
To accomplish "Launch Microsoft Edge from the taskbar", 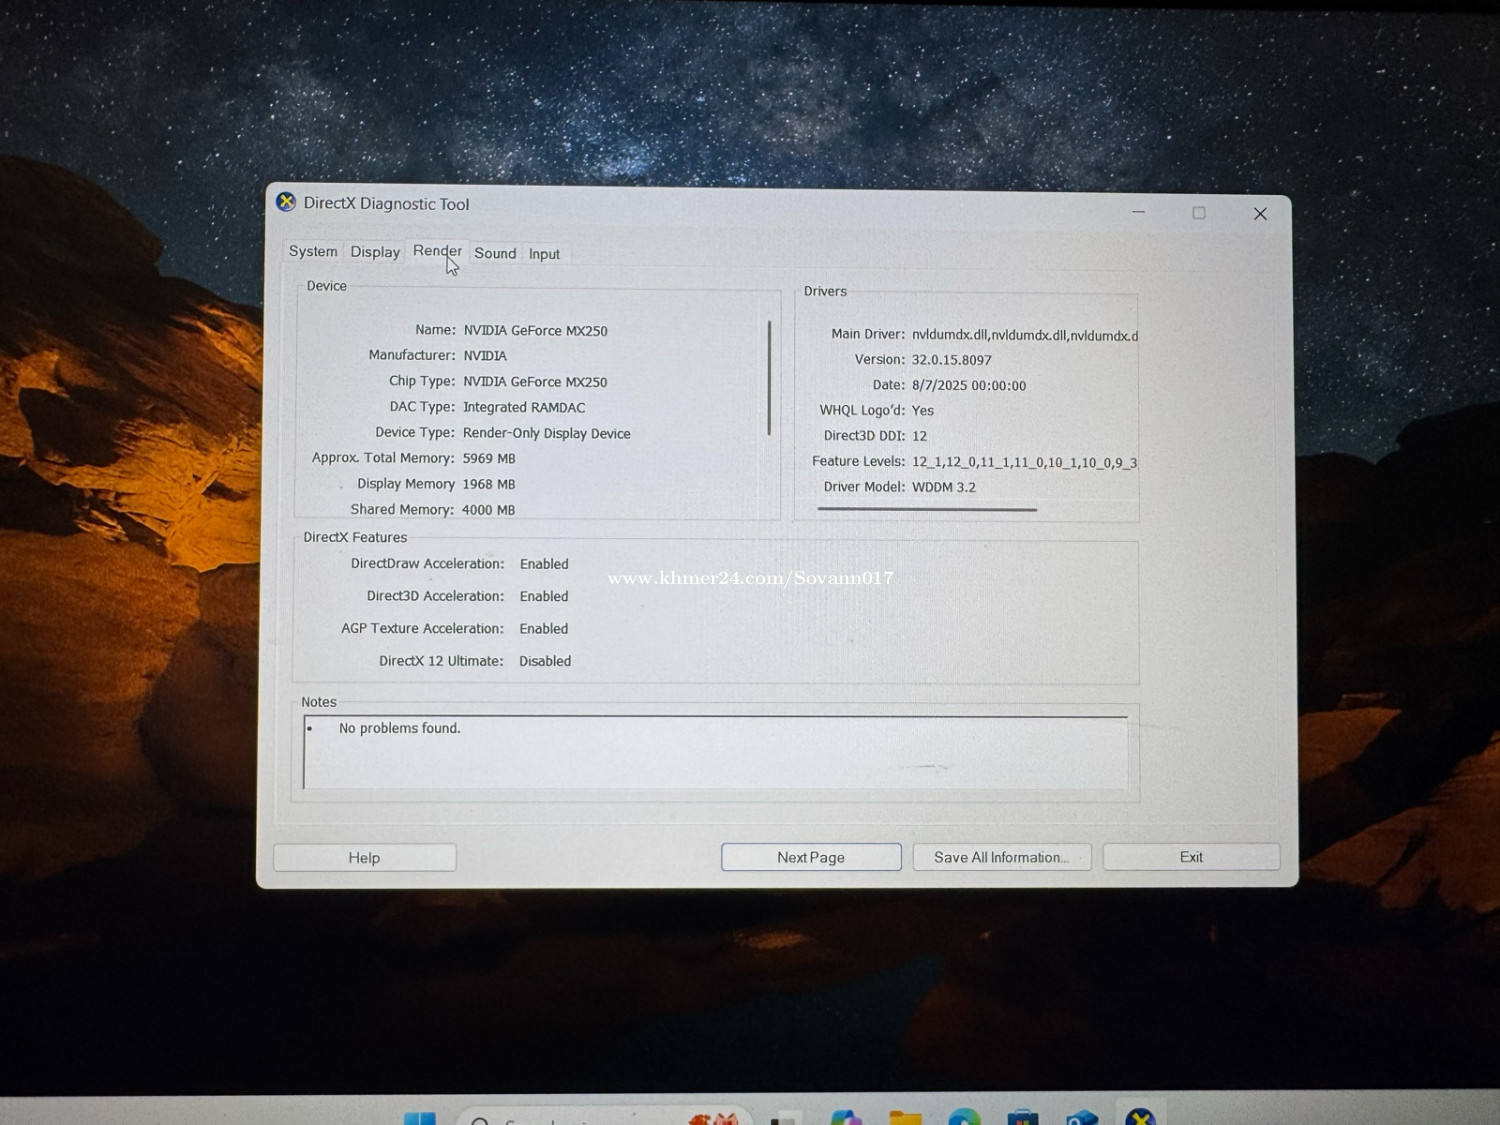I will pyautogui.click(x=964, y=1118).
